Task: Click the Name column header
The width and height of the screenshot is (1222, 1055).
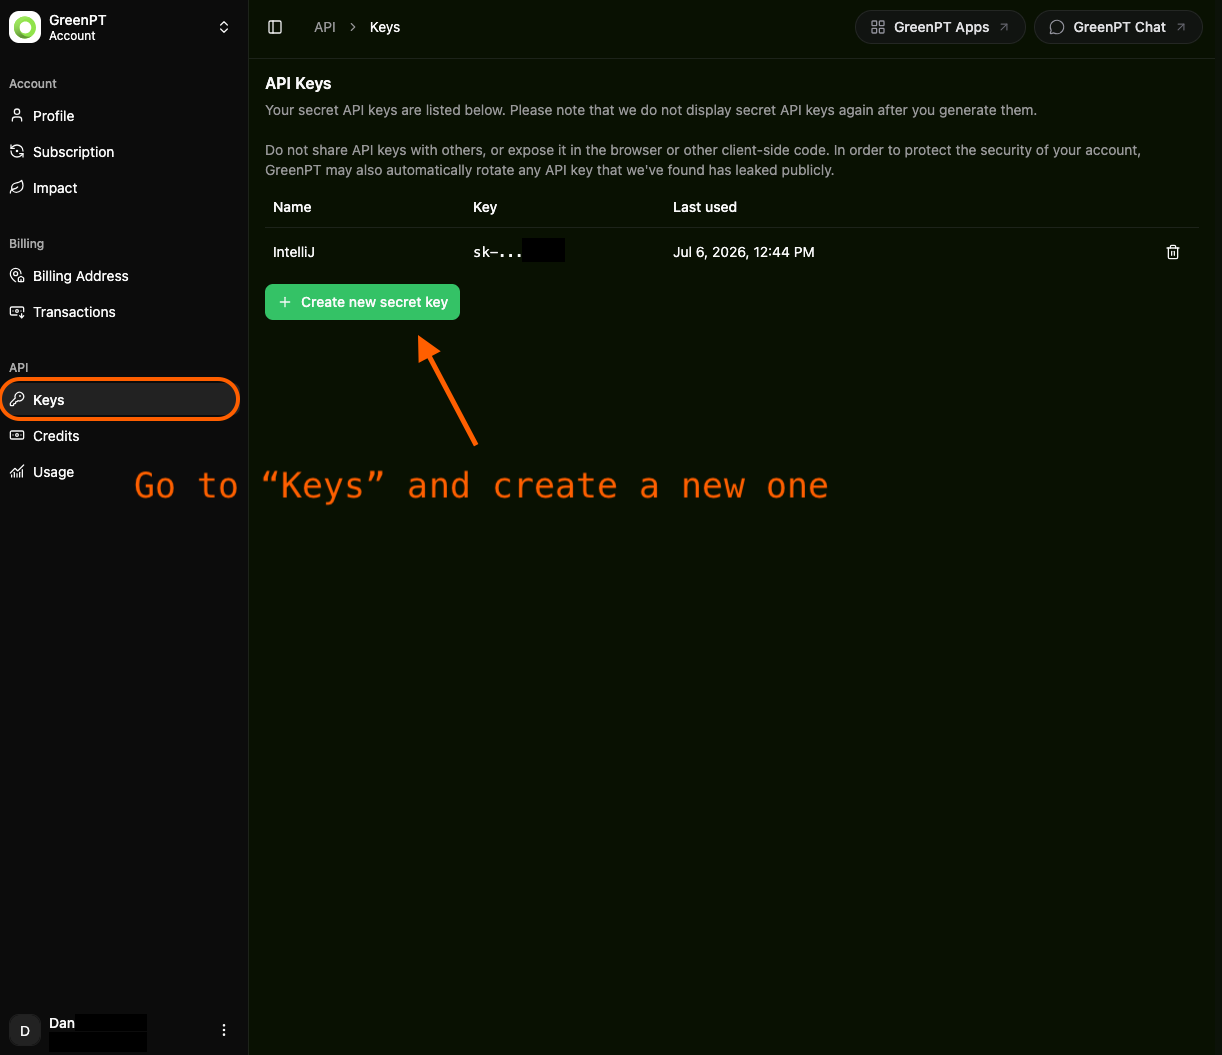Action: coord(292,207)
